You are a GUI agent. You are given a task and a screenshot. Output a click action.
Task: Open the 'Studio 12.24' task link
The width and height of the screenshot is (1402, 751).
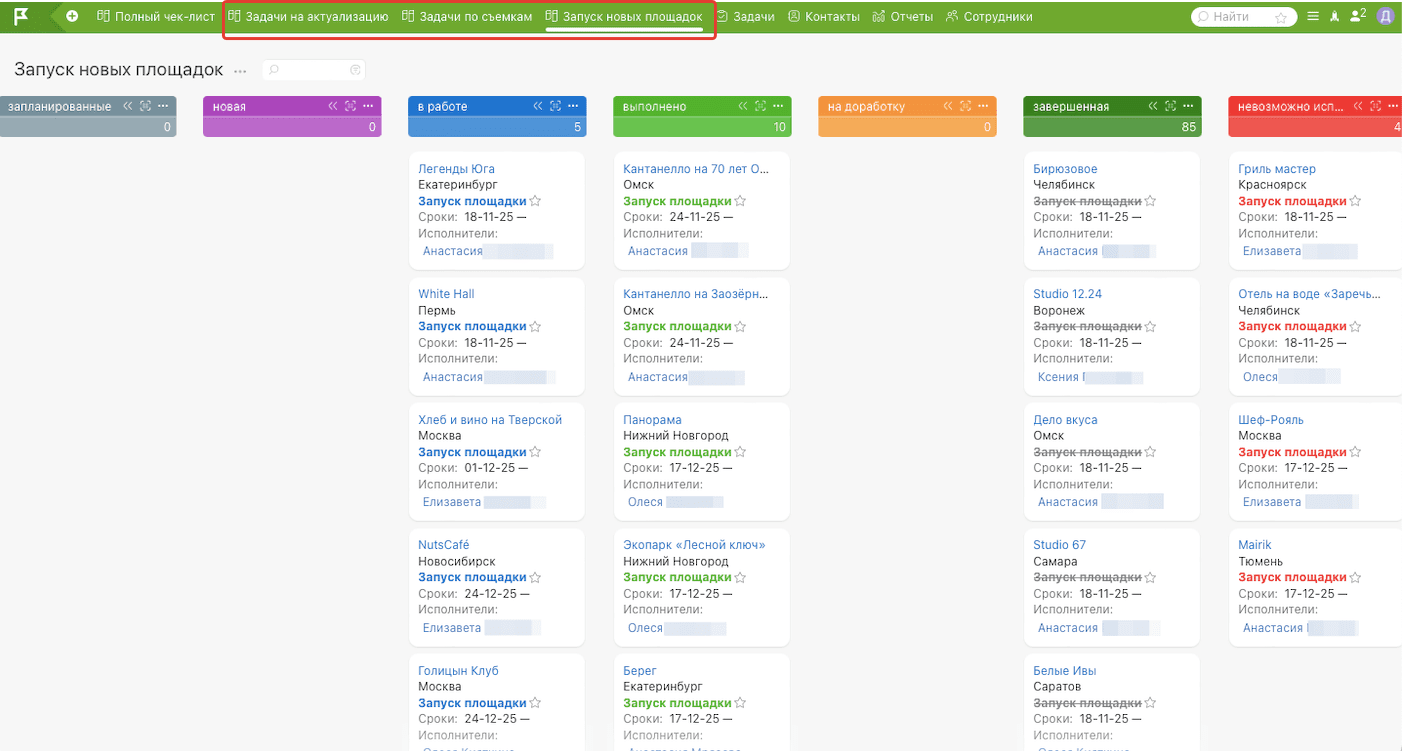(1067, 294)
